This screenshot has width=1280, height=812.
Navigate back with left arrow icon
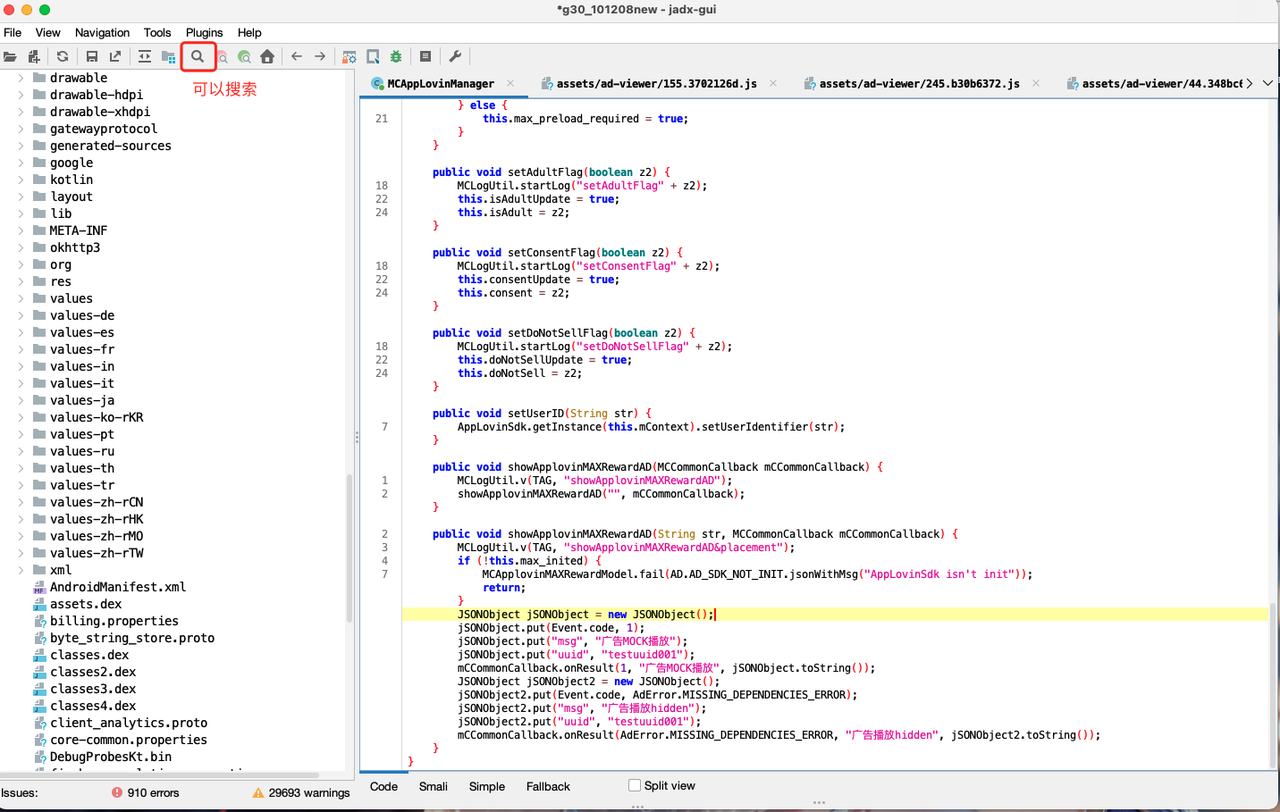click(x=296, y=57)
